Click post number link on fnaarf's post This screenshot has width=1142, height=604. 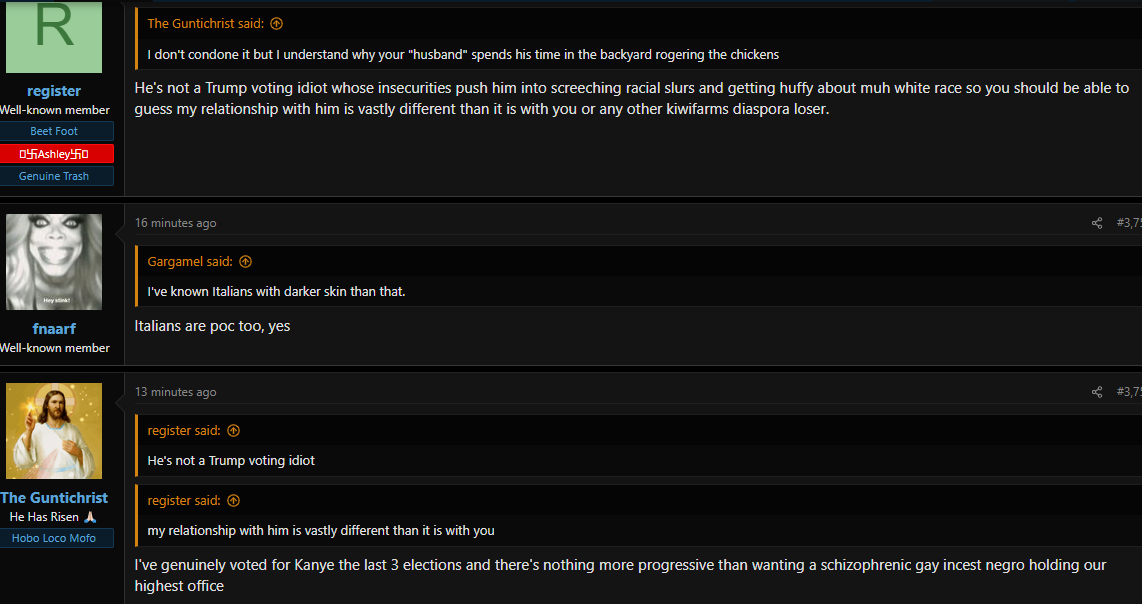pyautogui.click(x=1129, y=223)
